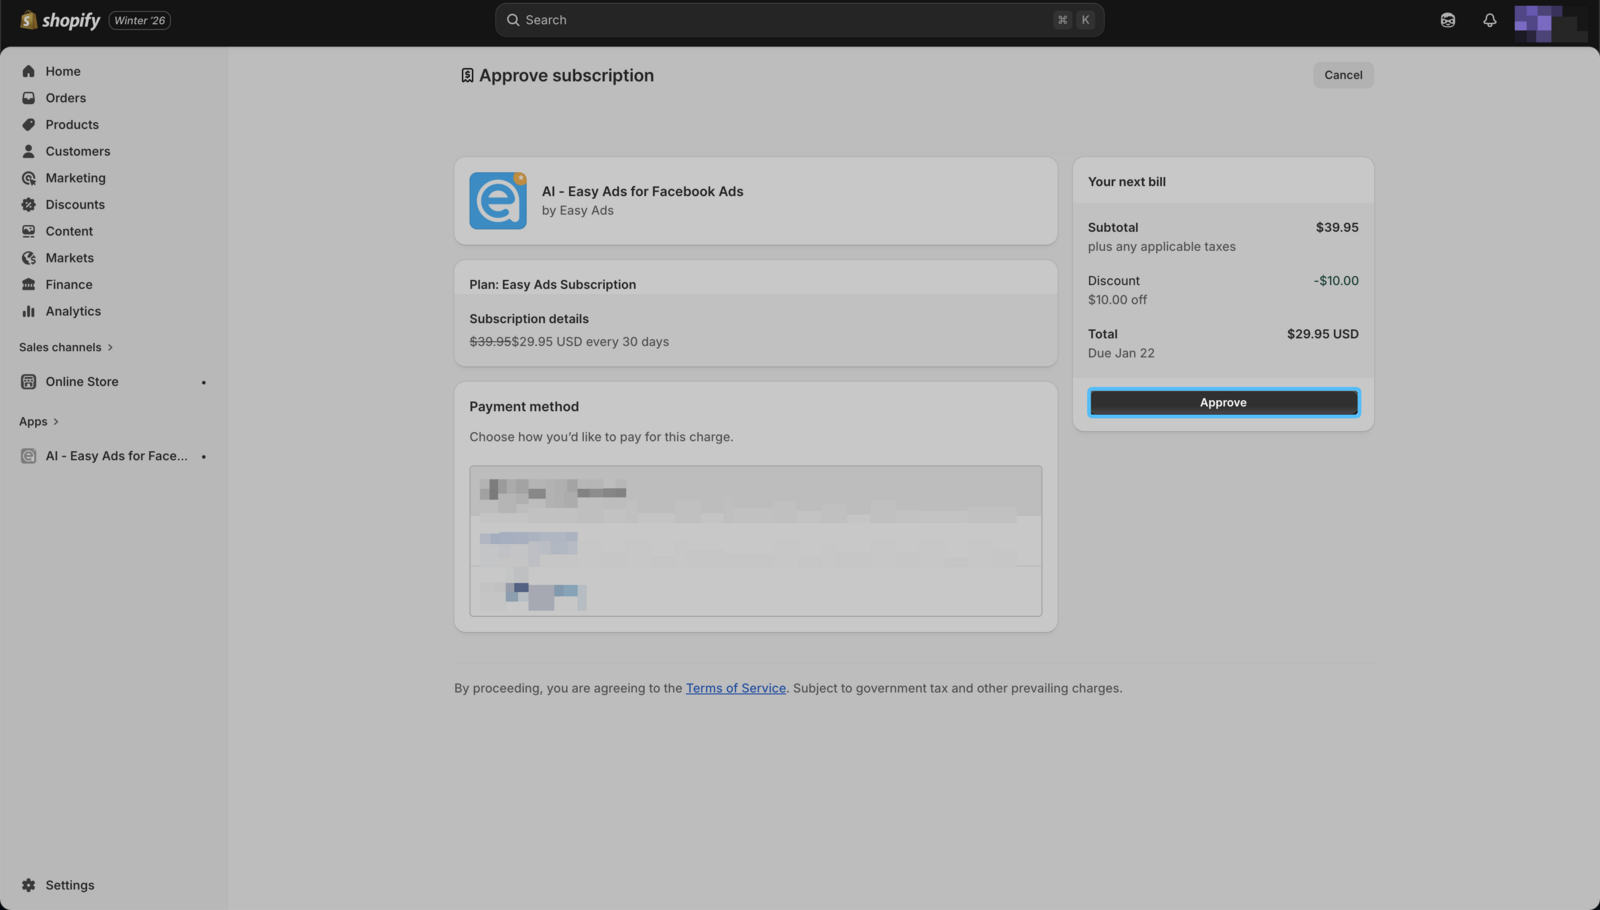Image resolution: width=1600 pixels, height=910 pixels.
Task: Approve the subscription charge
Action: pyautogui.click(x=1223, y=403)
